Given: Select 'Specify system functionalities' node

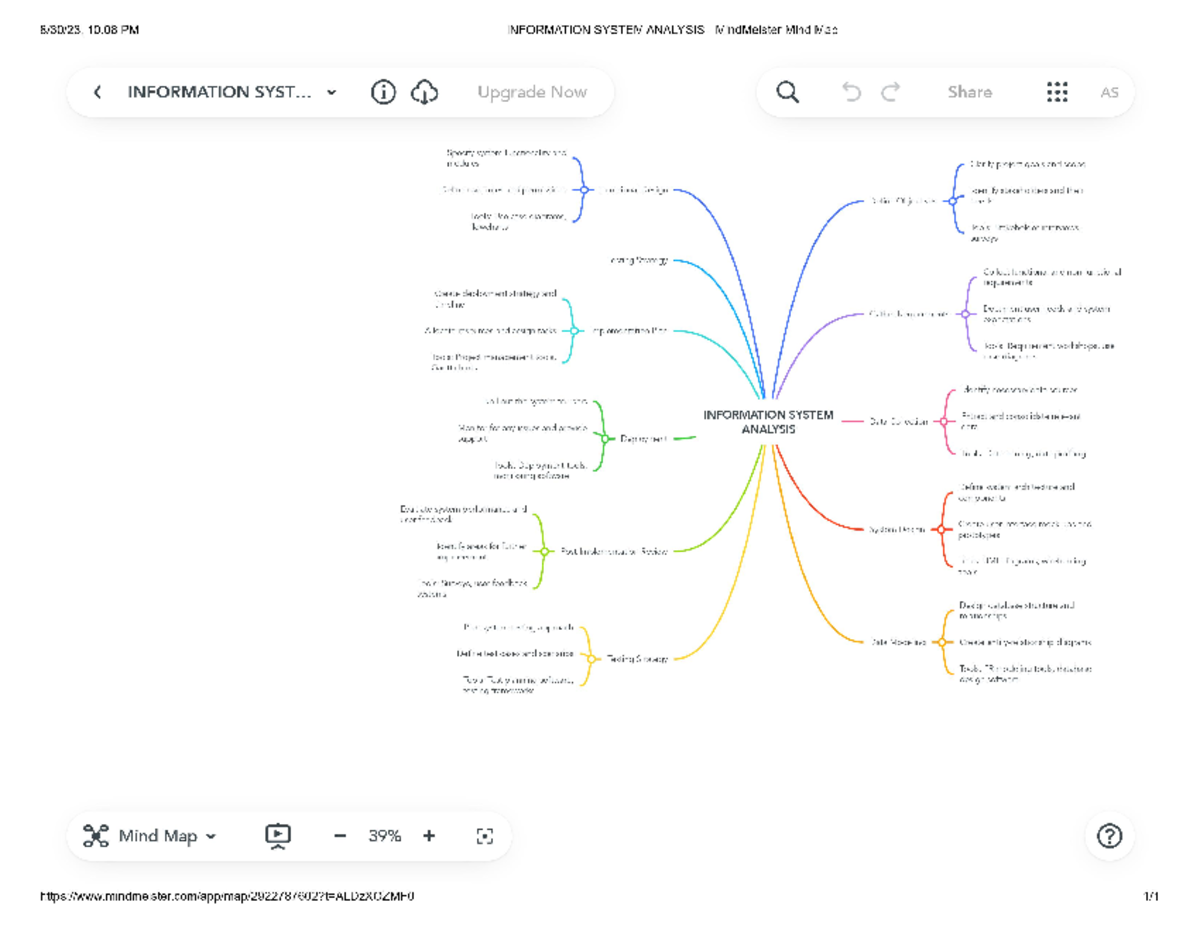Looking at the screenshot, I should point(506,158).
